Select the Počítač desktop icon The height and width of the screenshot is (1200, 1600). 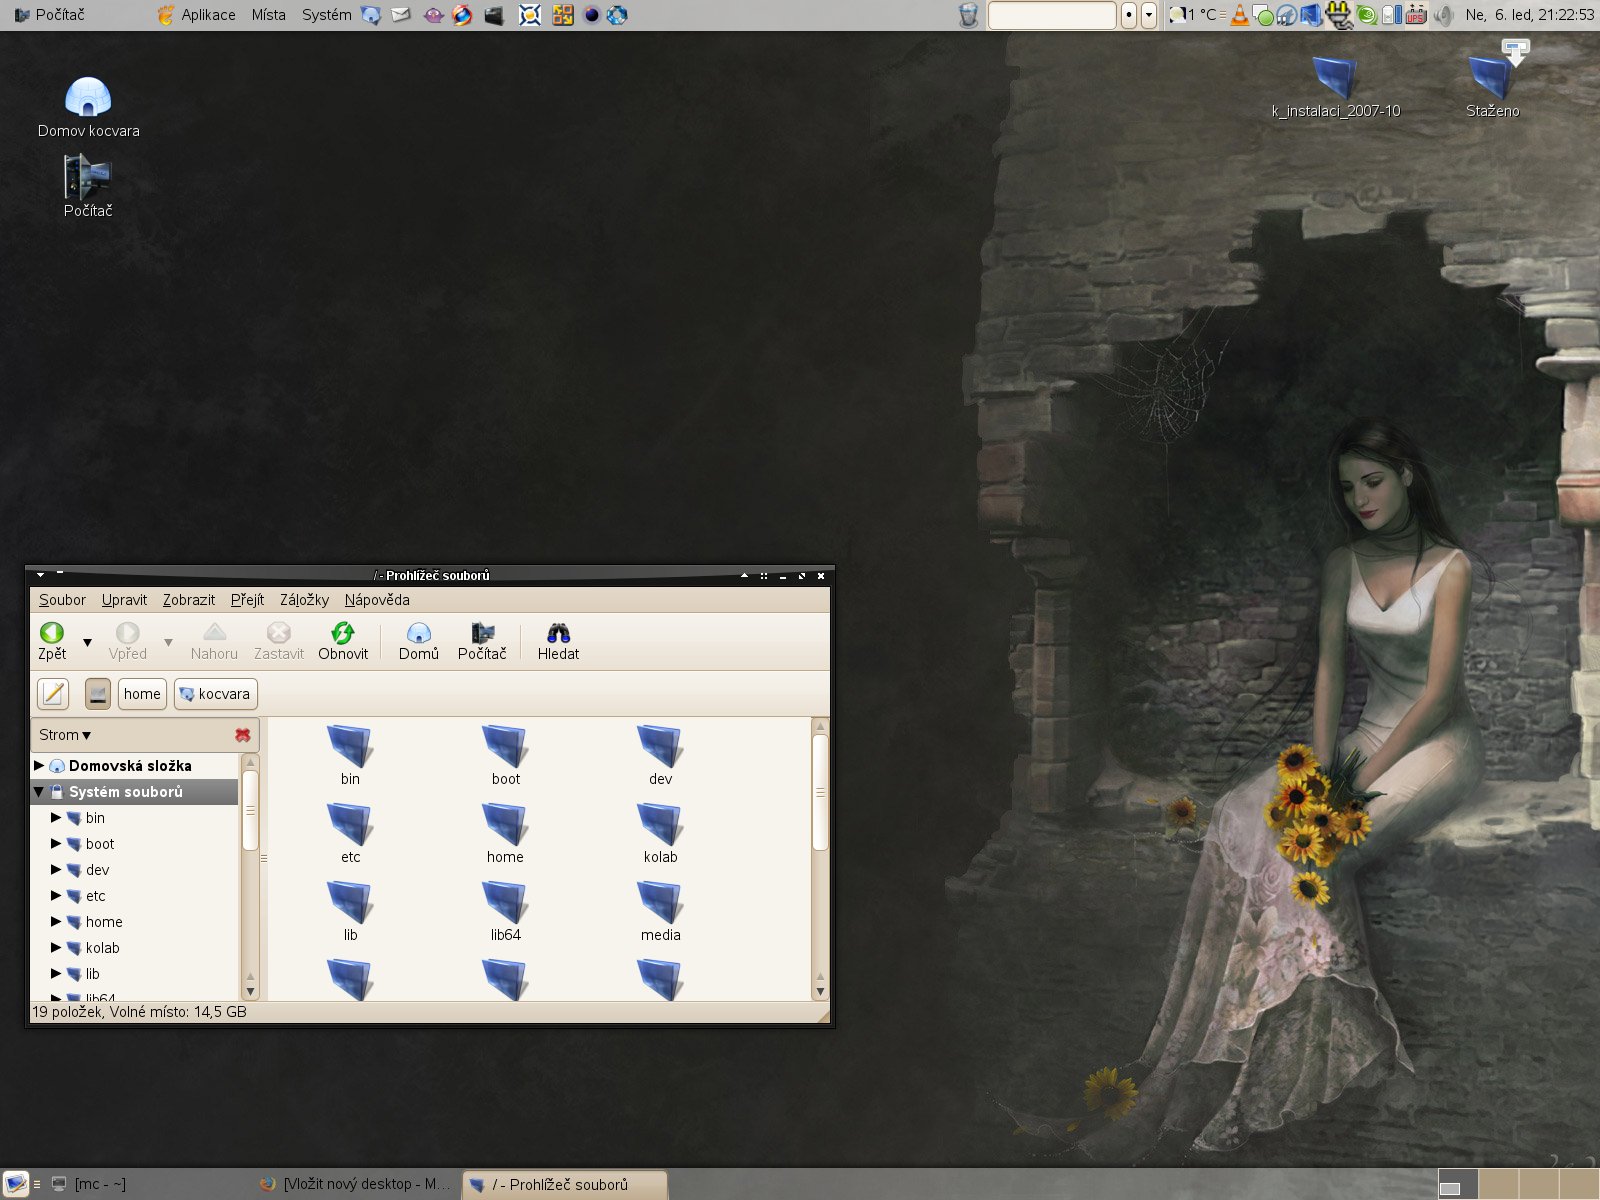88,177
